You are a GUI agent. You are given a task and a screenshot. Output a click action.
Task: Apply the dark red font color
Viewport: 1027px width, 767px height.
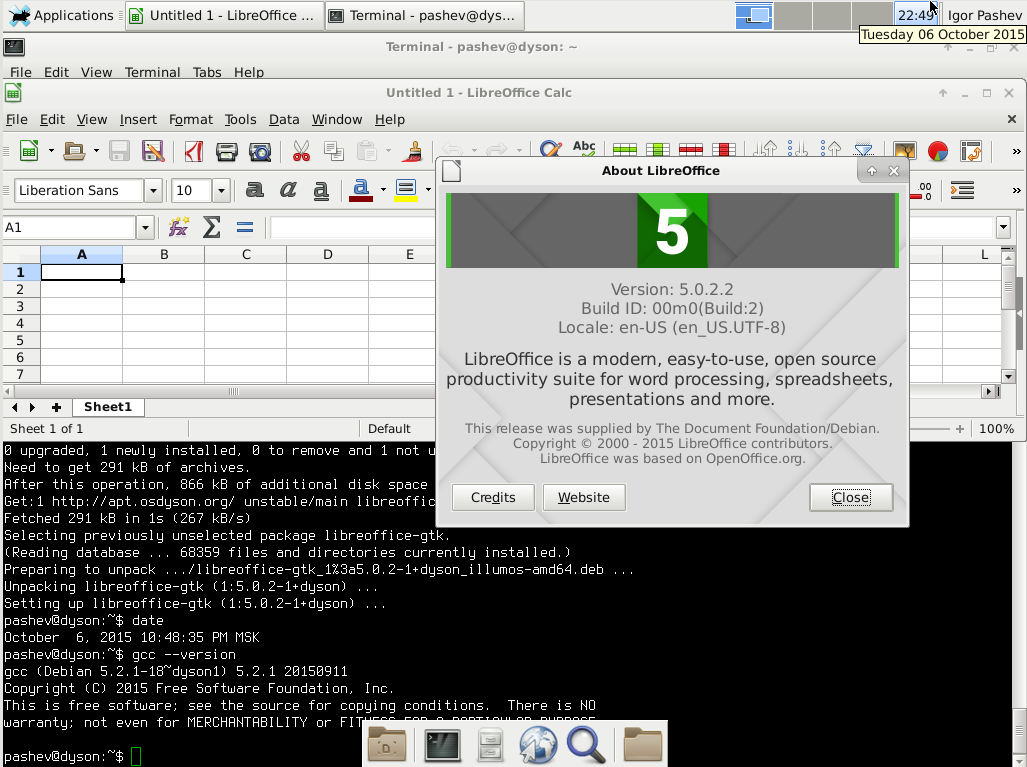click(361, 190)
